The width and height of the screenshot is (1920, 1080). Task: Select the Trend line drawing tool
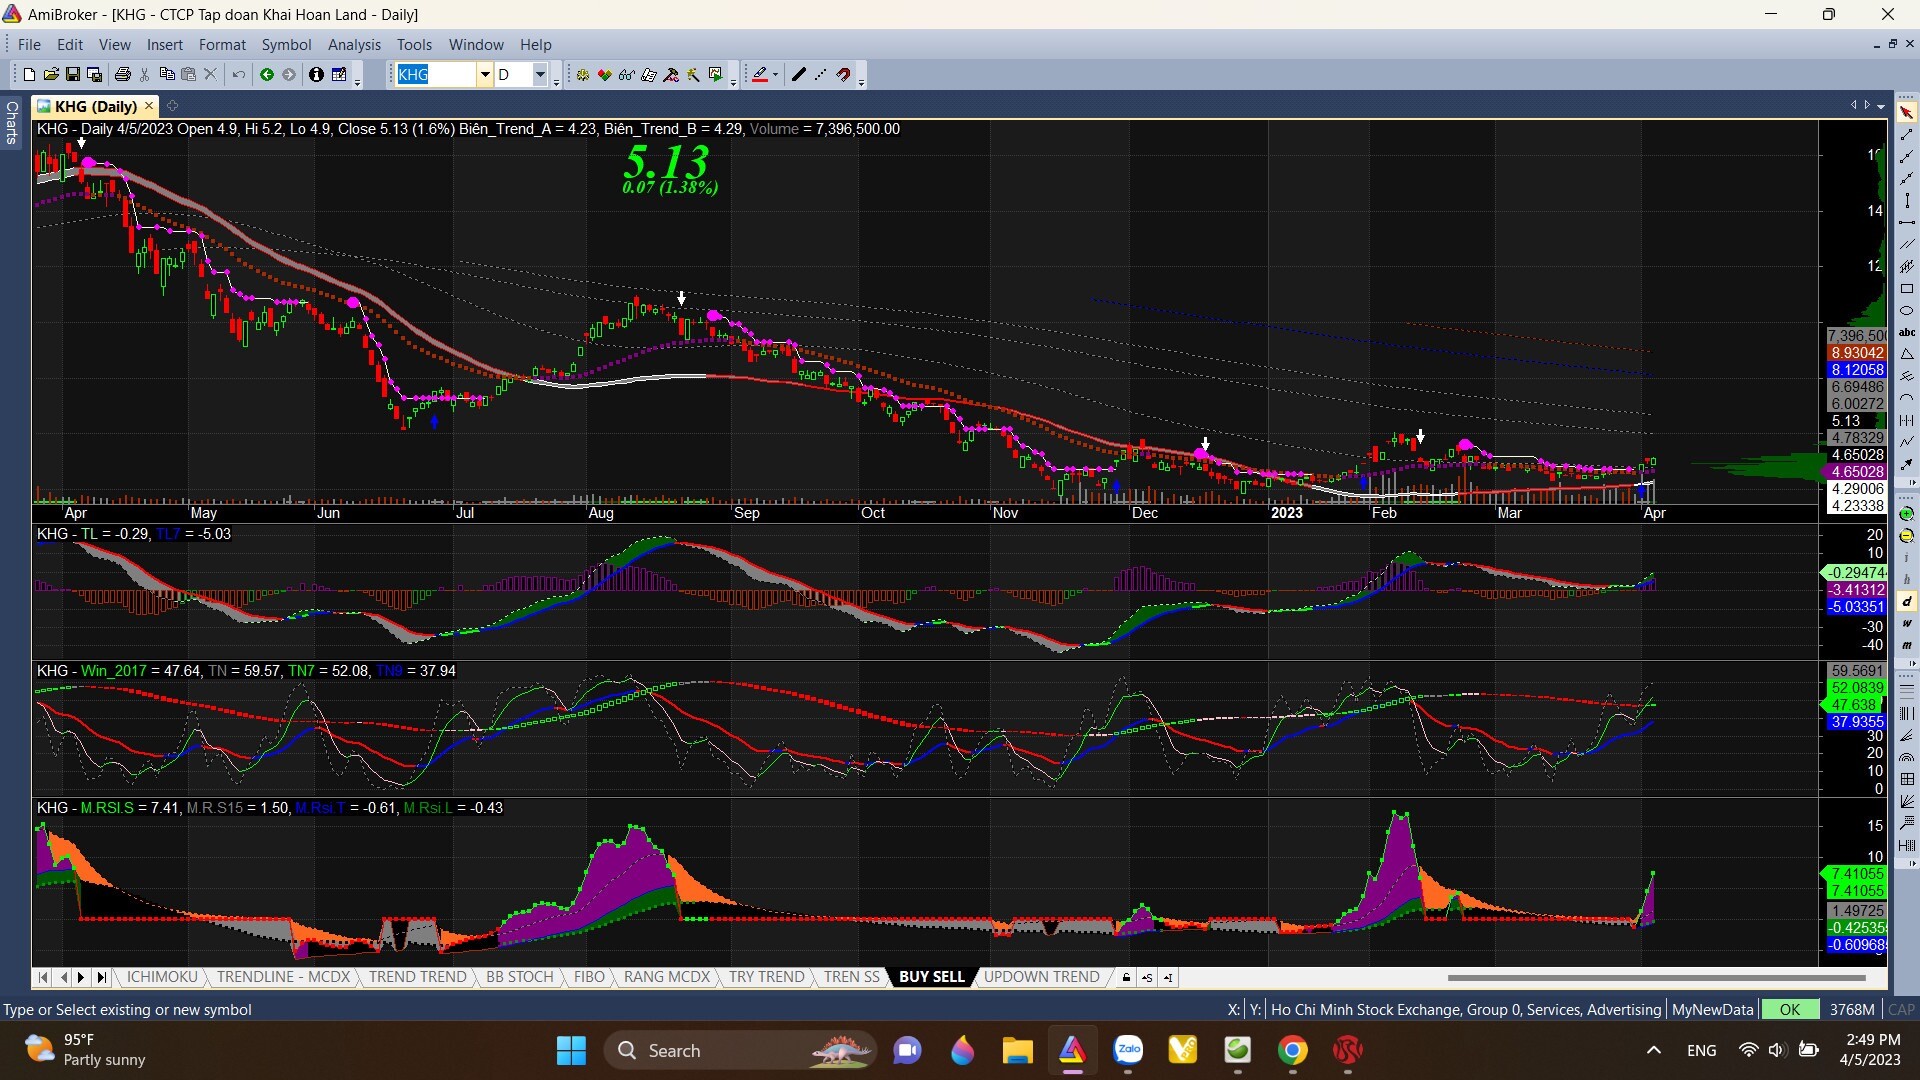click(1906, 134)
